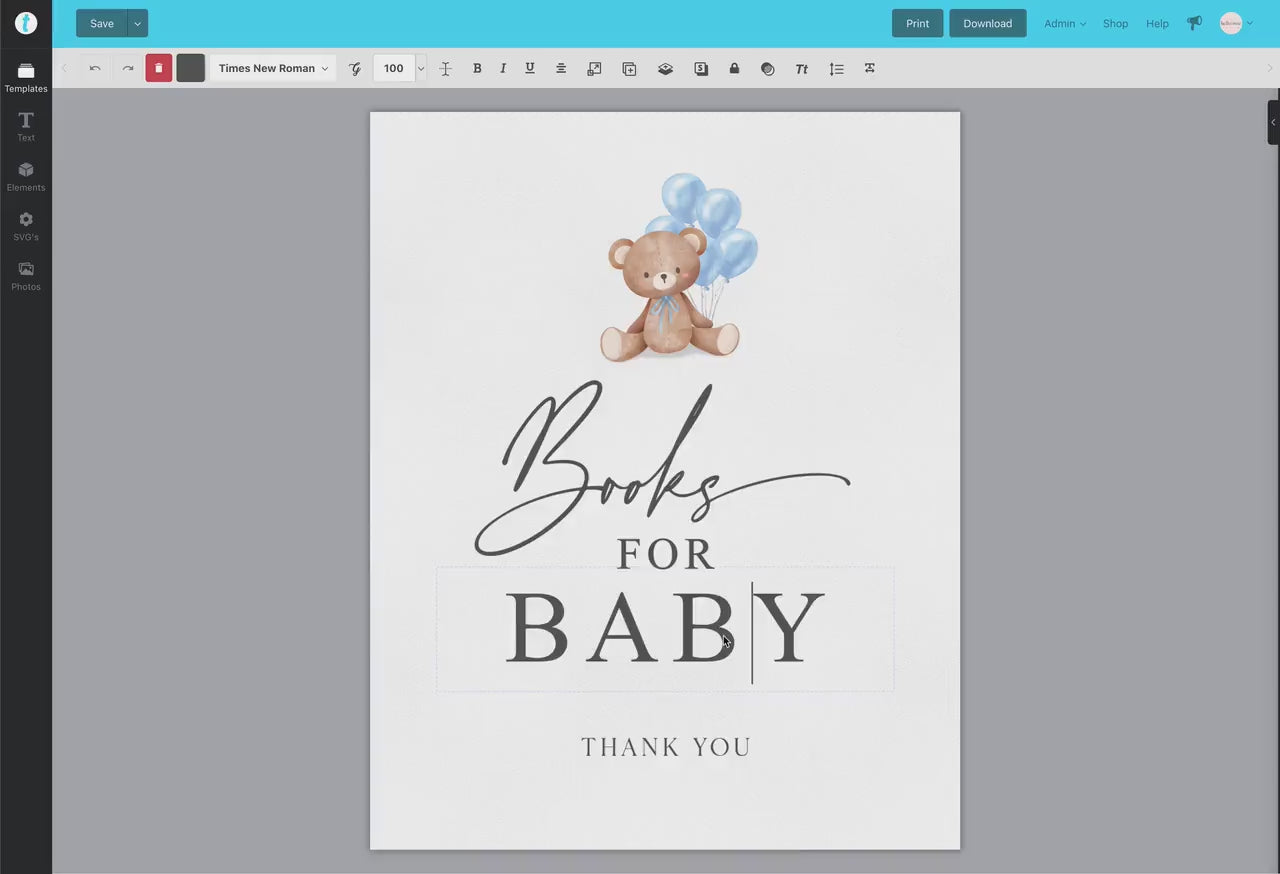Save the design
The image size is (1280, 874).
(x=102, y=23)
